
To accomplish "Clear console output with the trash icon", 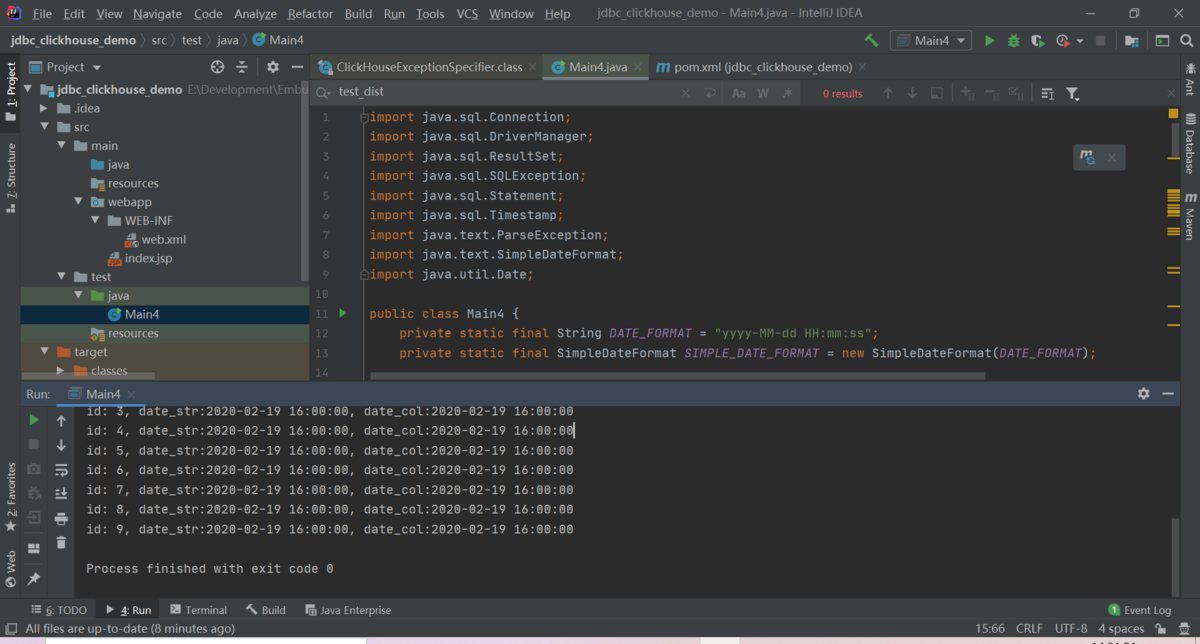I will click(x=61, y=542).
